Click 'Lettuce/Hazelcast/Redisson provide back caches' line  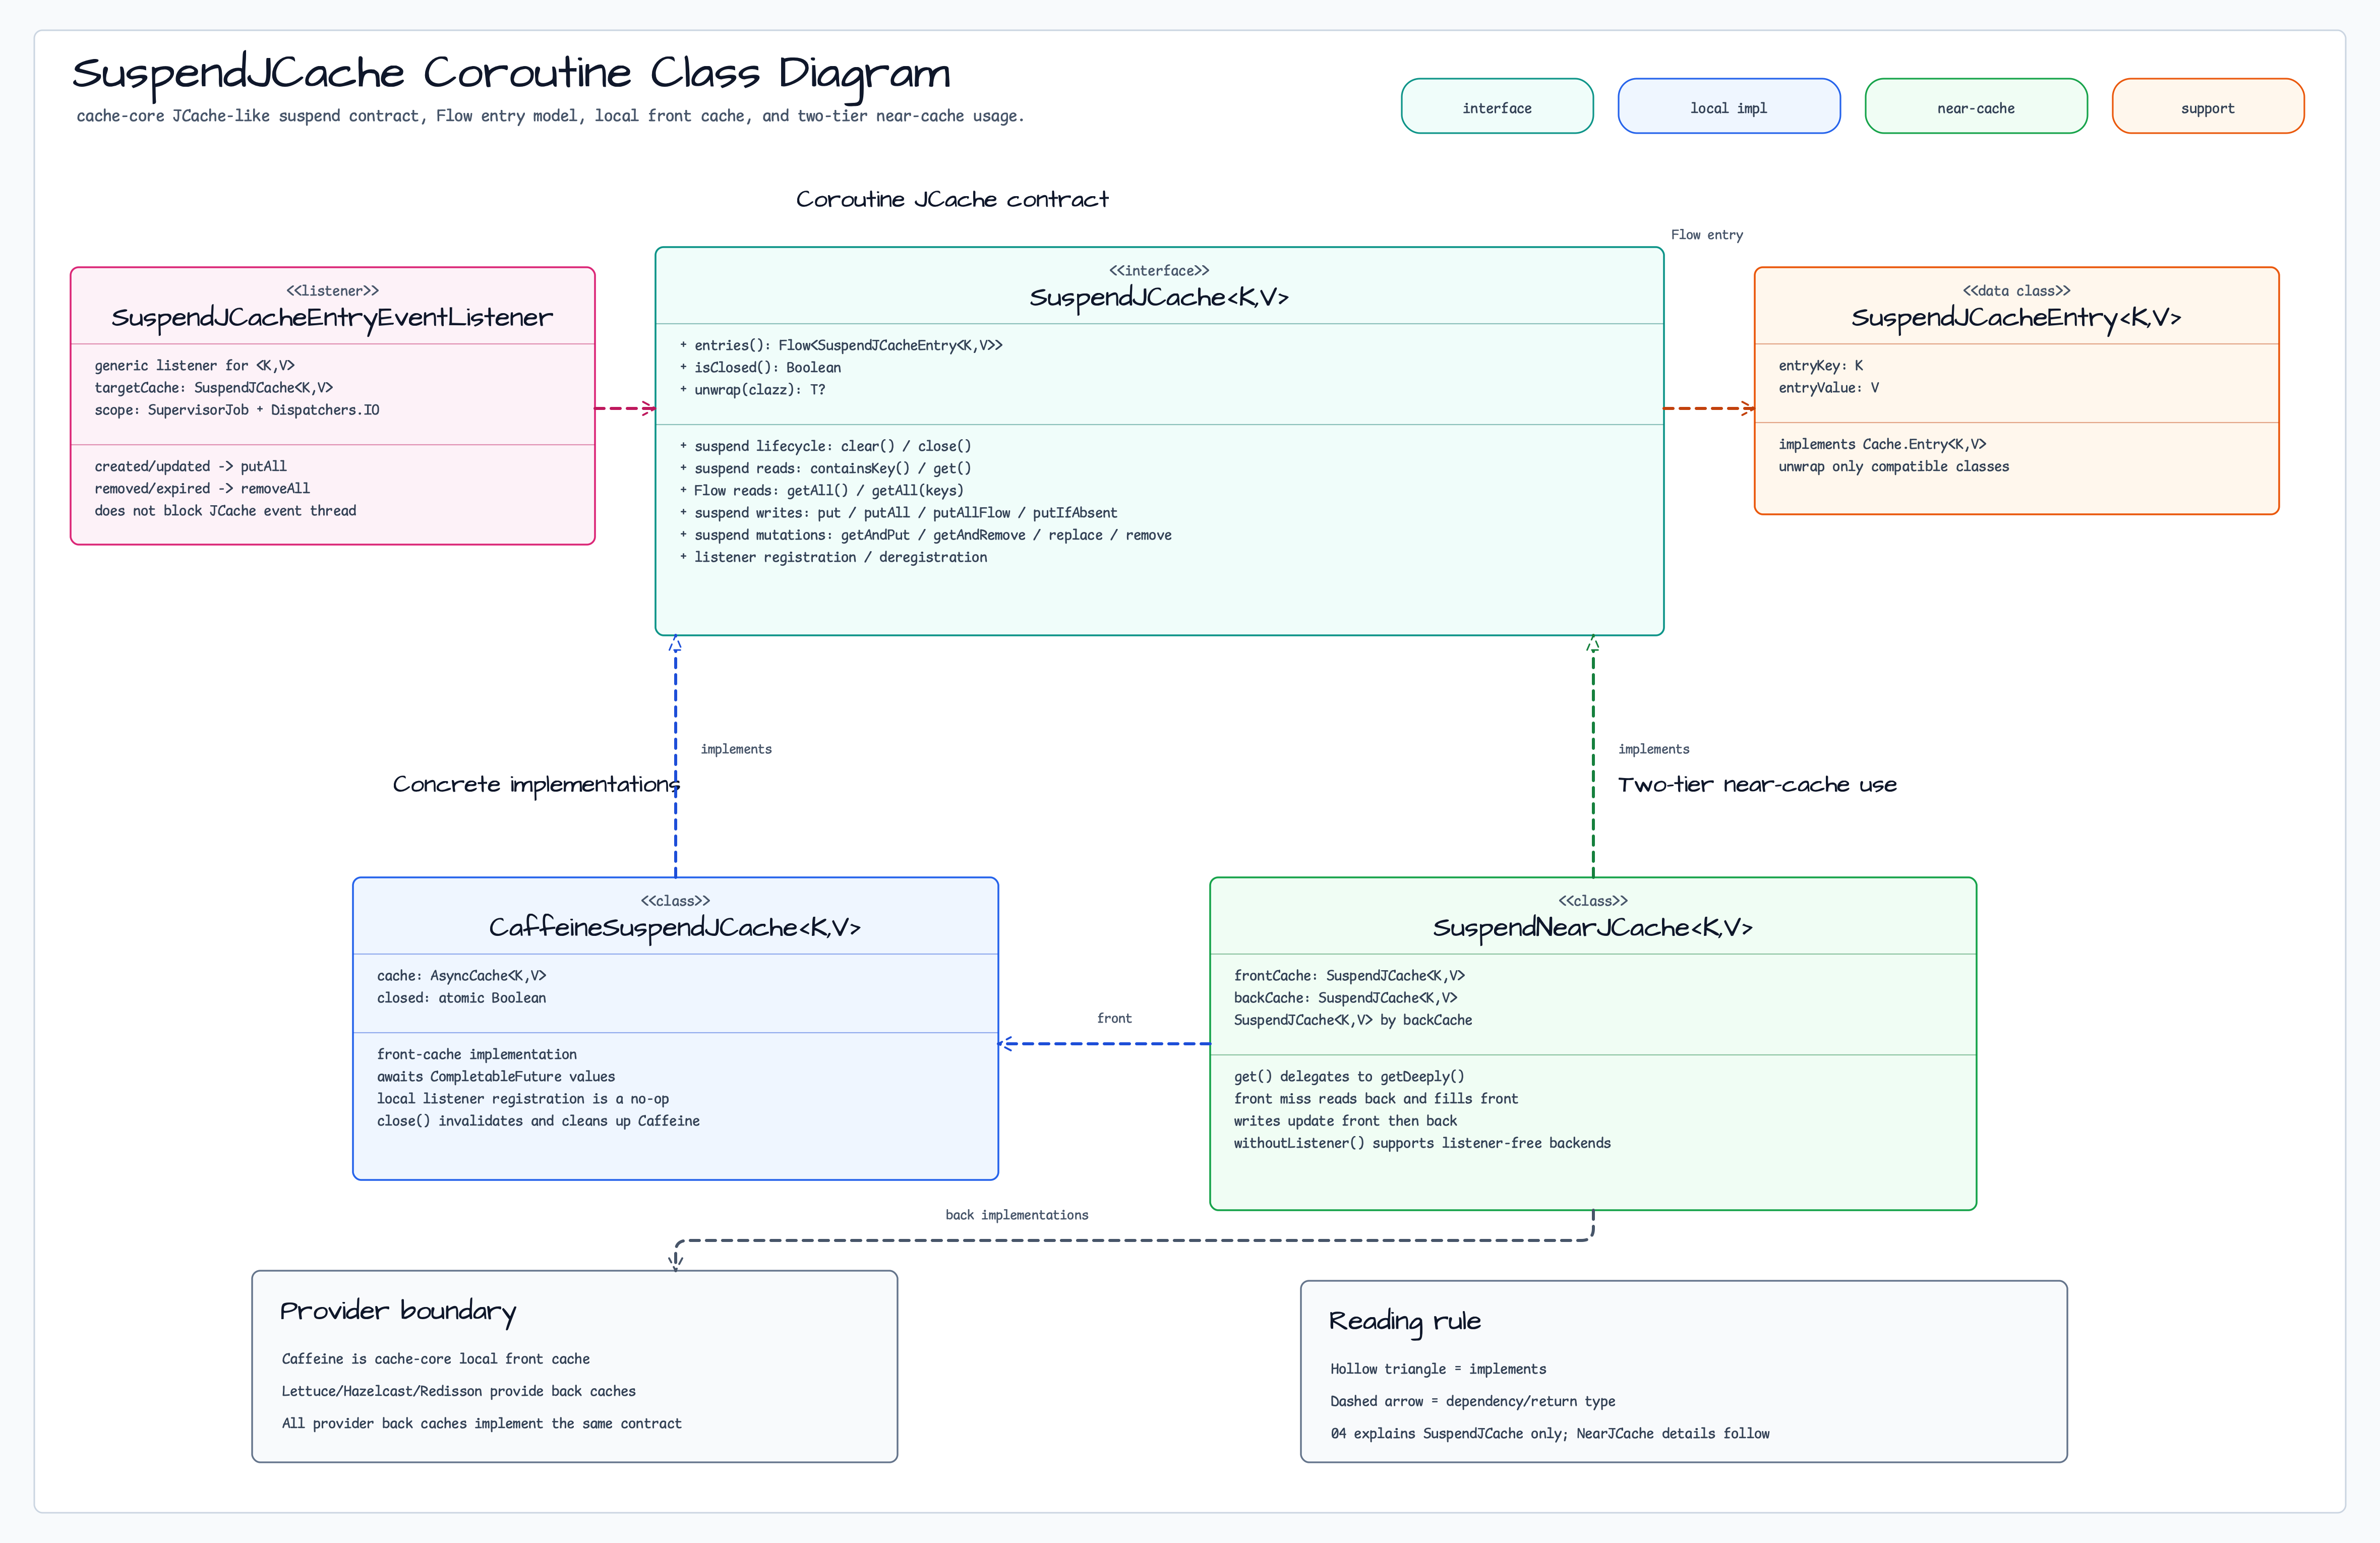click(x=458, y=1391)
